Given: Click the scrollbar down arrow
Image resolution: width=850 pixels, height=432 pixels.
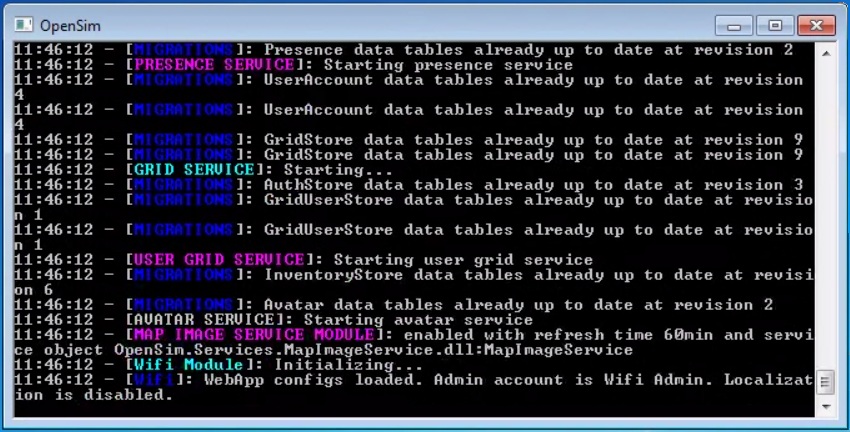Looking at the screenshot, I should click(x=826, y=407).
